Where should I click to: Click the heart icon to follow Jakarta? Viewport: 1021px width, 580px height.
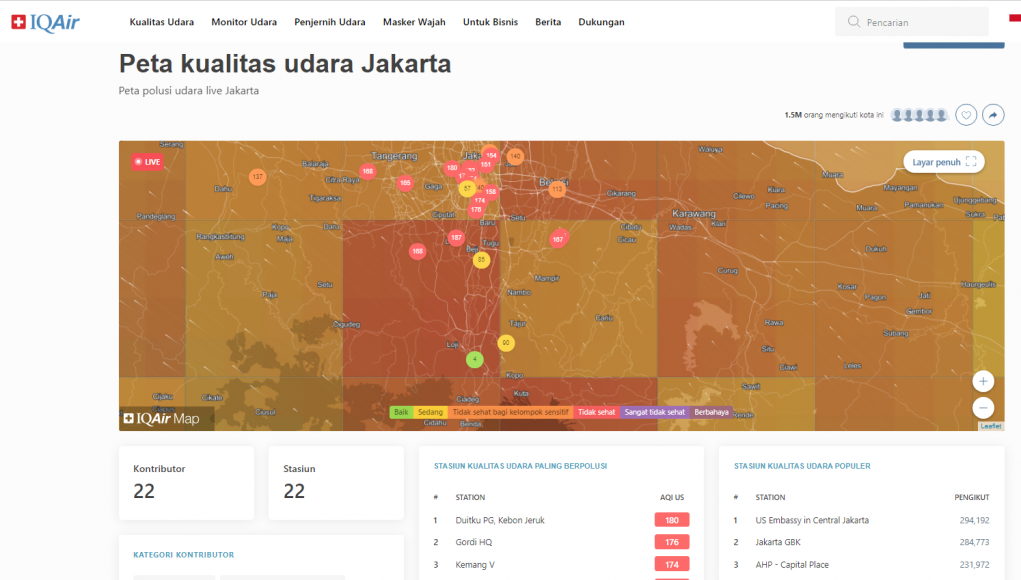(966, 115)
